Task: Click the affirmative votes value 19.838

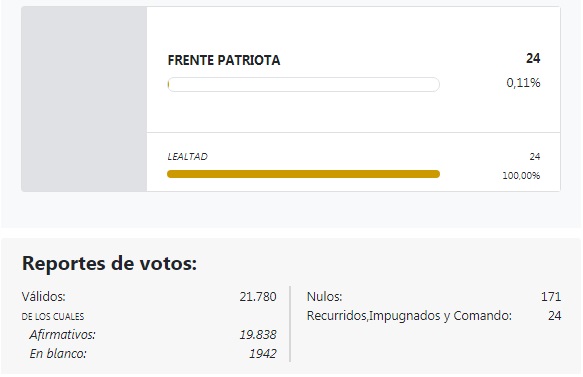Action: (x=258, y=335)
